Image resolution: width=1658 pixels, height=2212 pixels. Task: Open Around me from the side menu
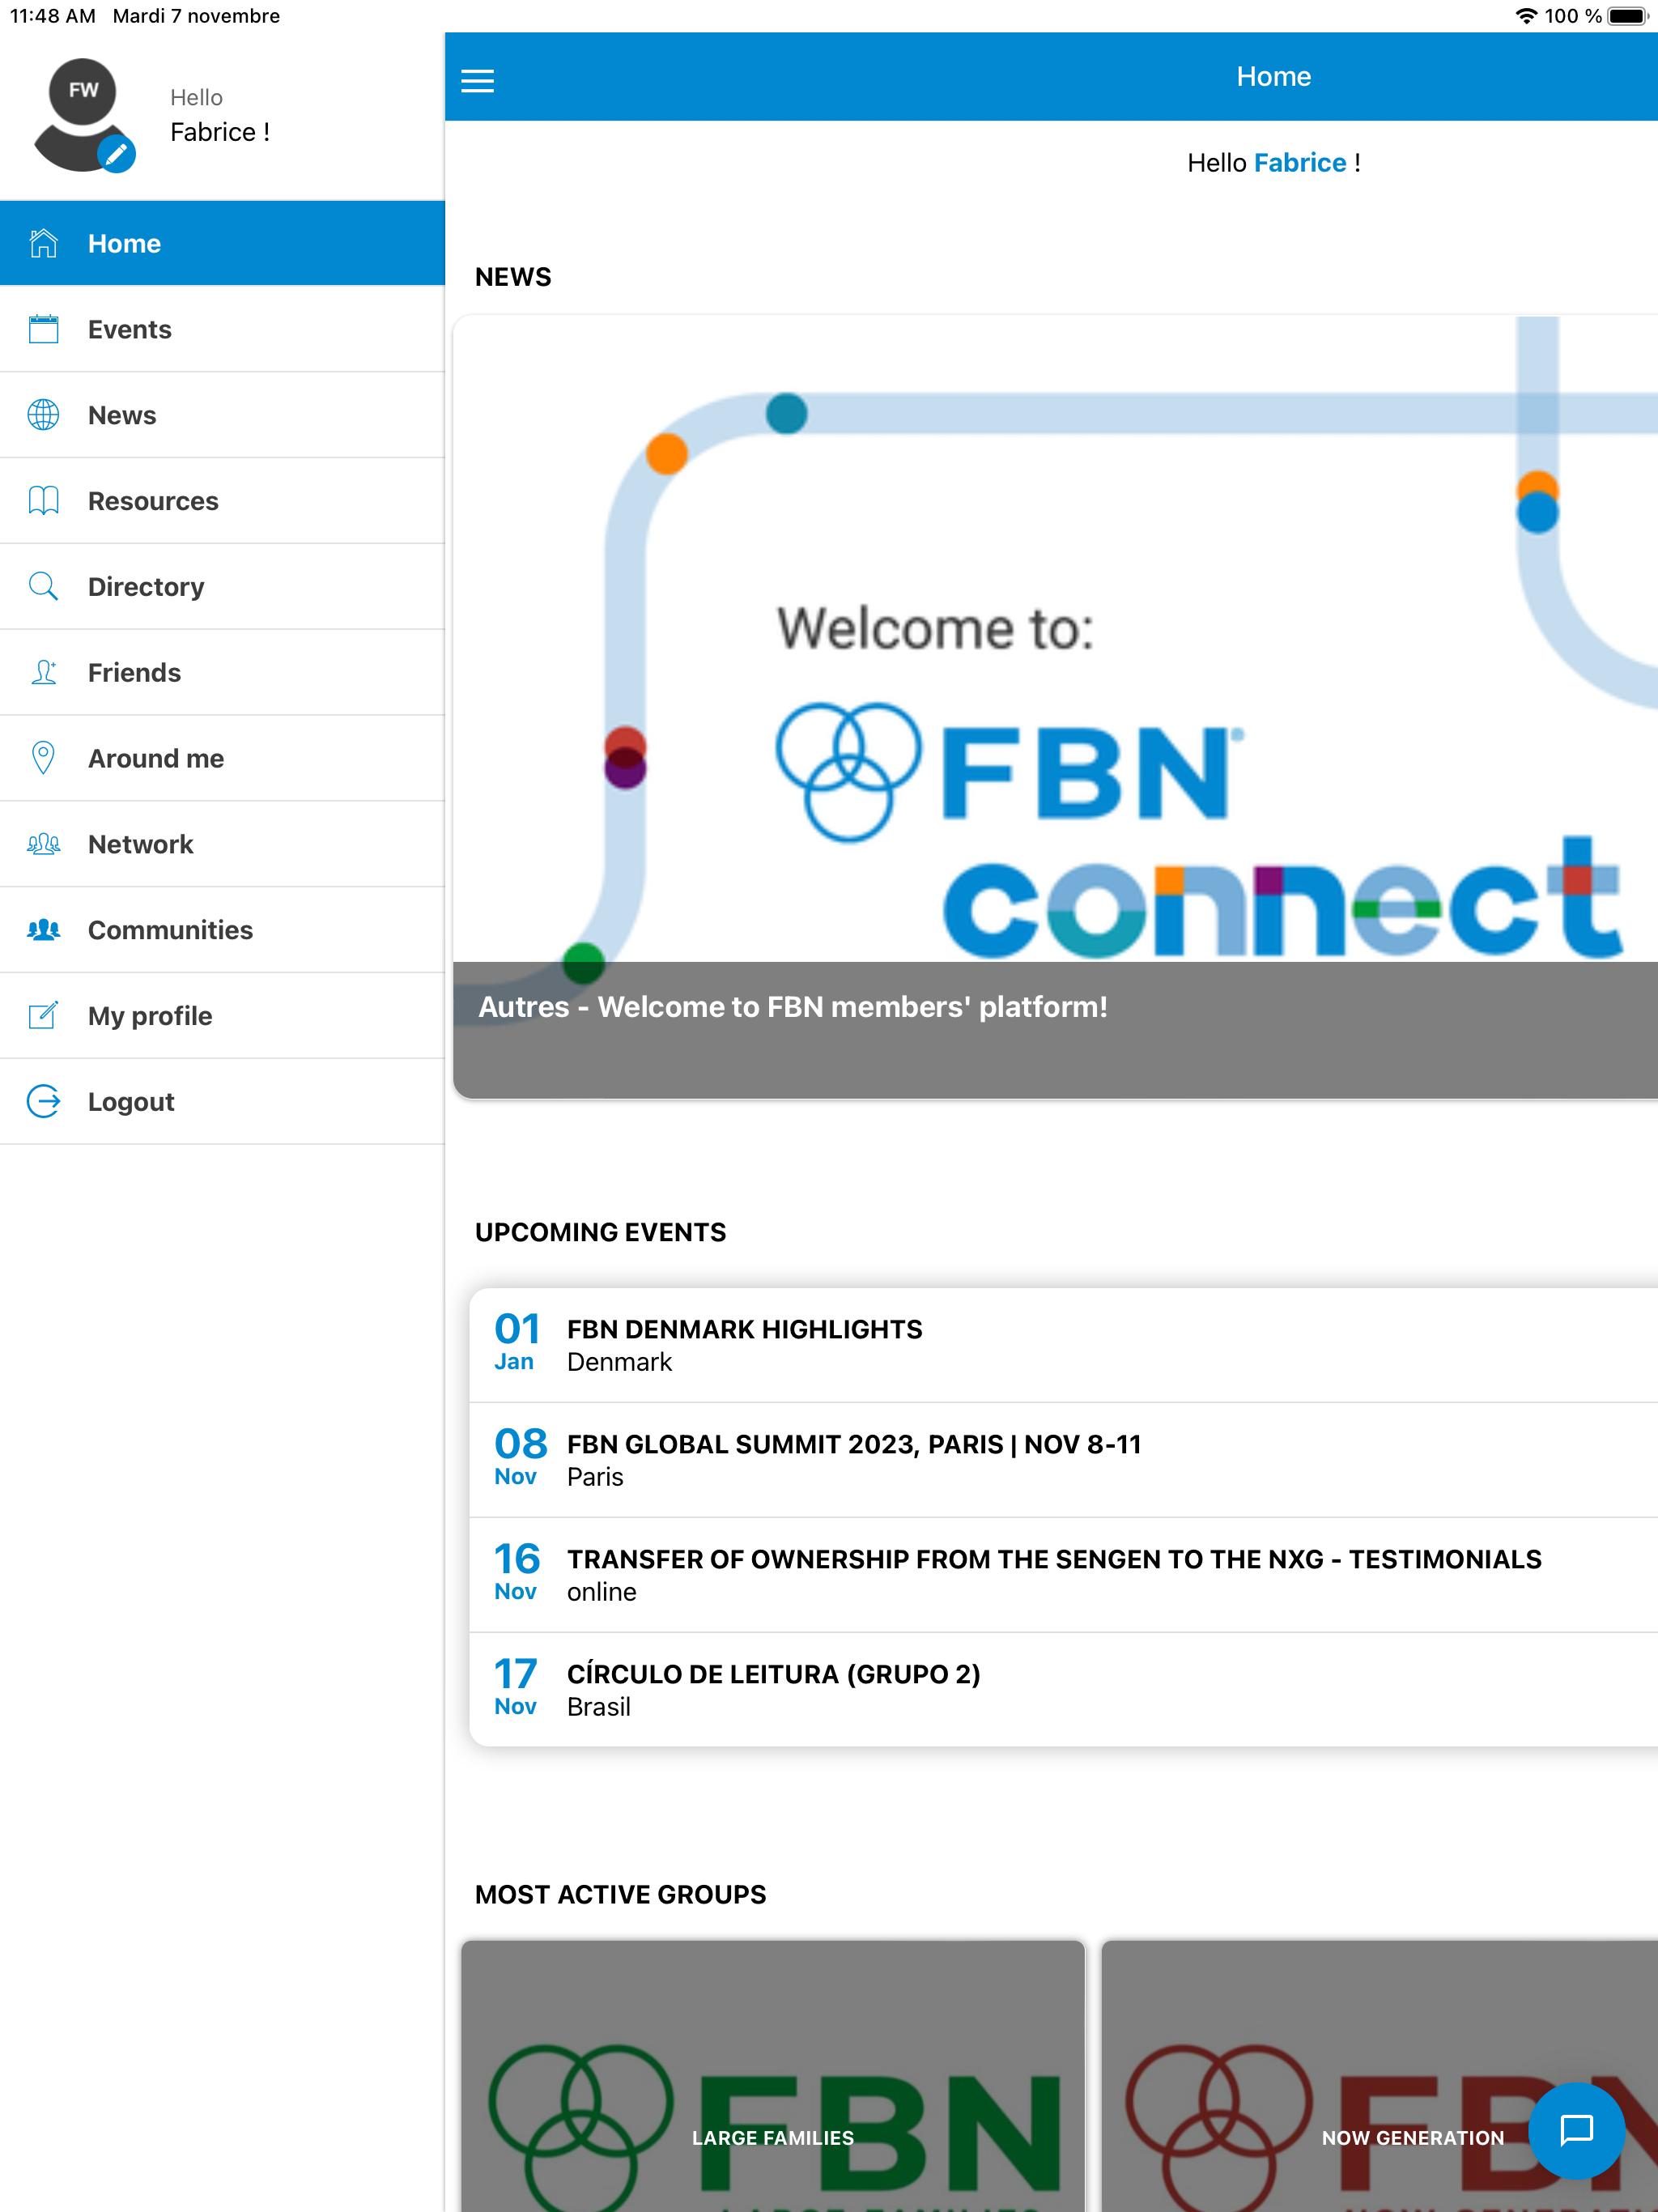[222, 758]
